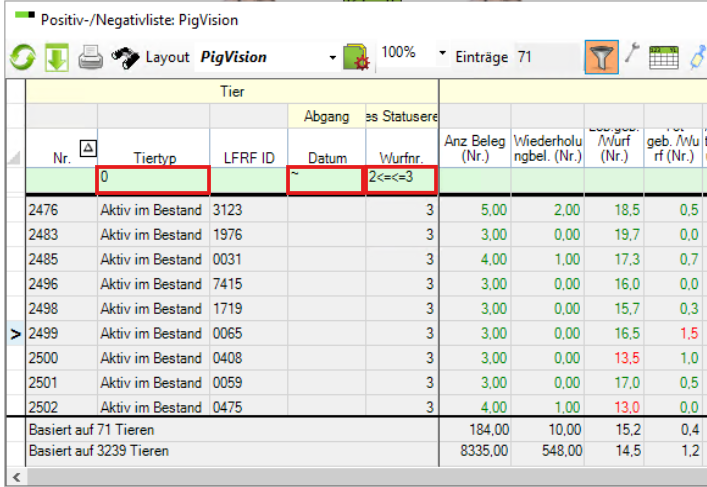Viewport: 707px width, 487px height.
Task: Click the row selector of row 2499
Action: (16, 334)
